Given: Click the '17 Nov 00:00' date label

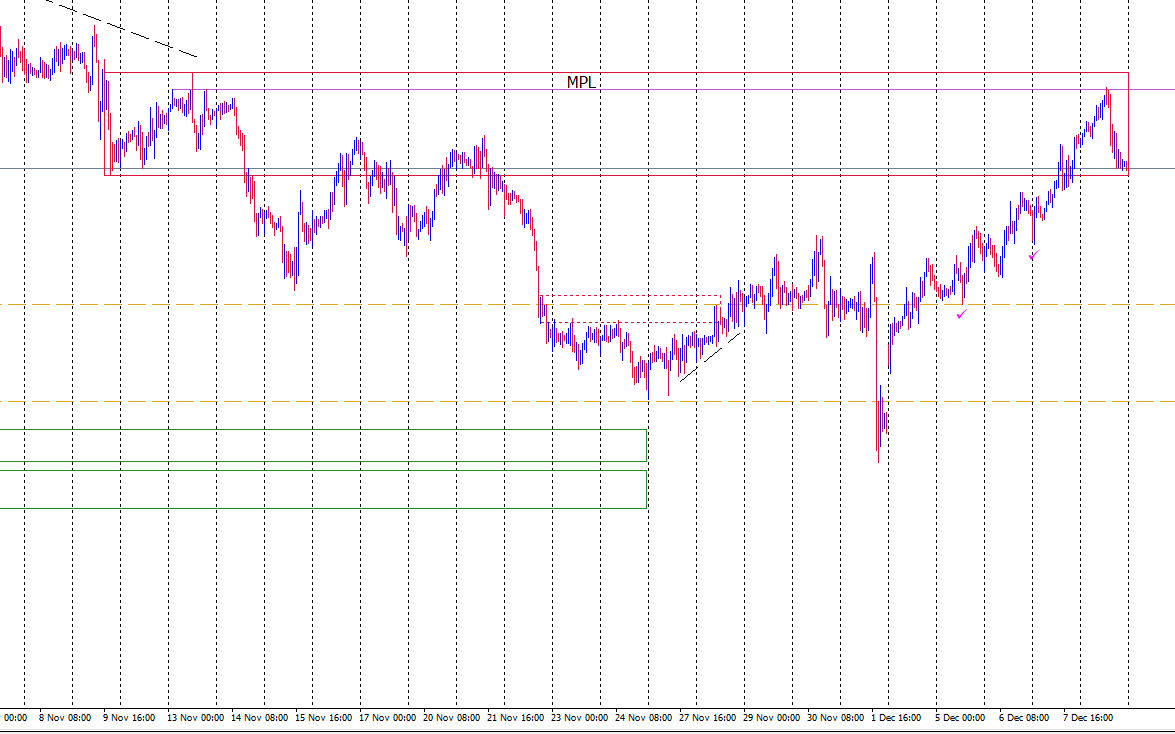Looking at the screenshot, I should [x=387, y=718].
